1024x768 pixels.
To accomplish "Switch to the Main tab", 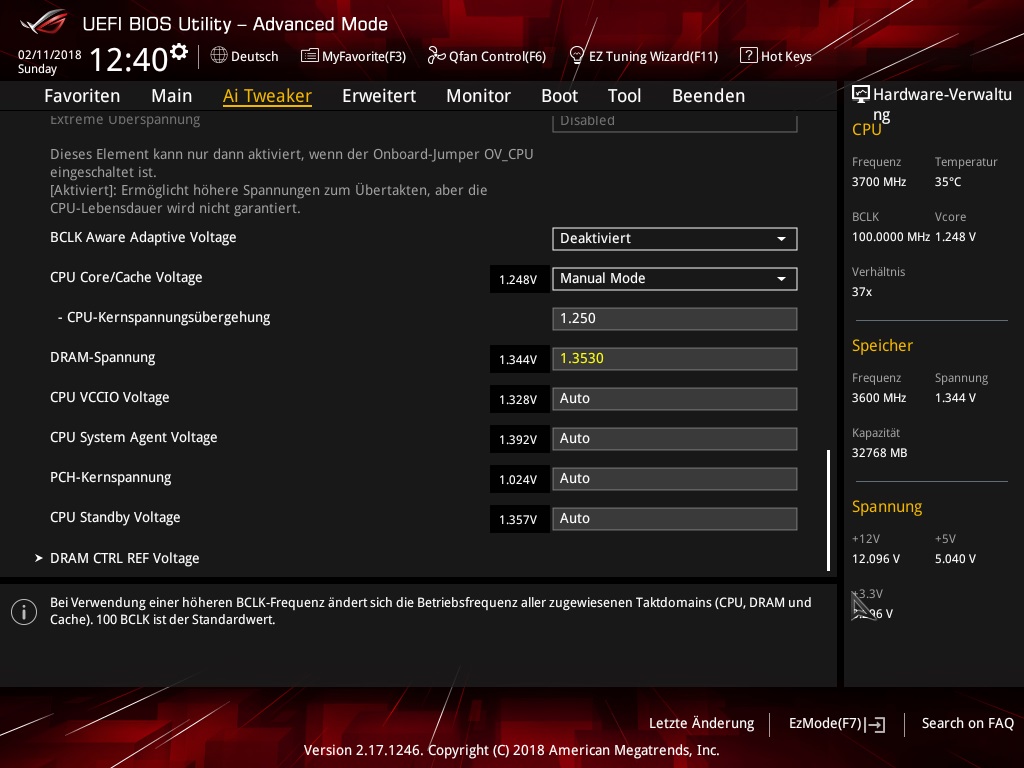I will pos(172,96).
